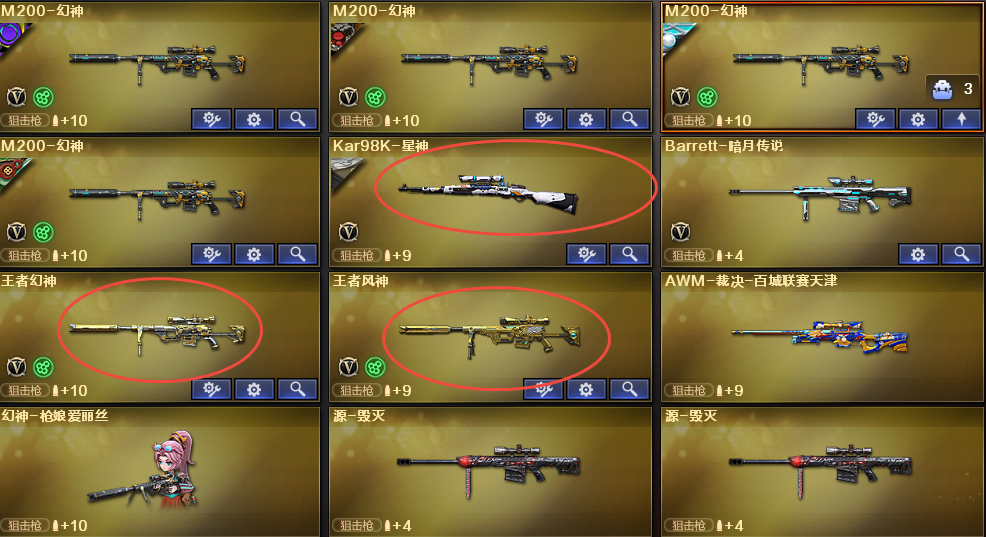The width and height of the screenshot is (986, 537).
Task: Click green clover icon on 王者风神 card
Action: coord(375,367)
